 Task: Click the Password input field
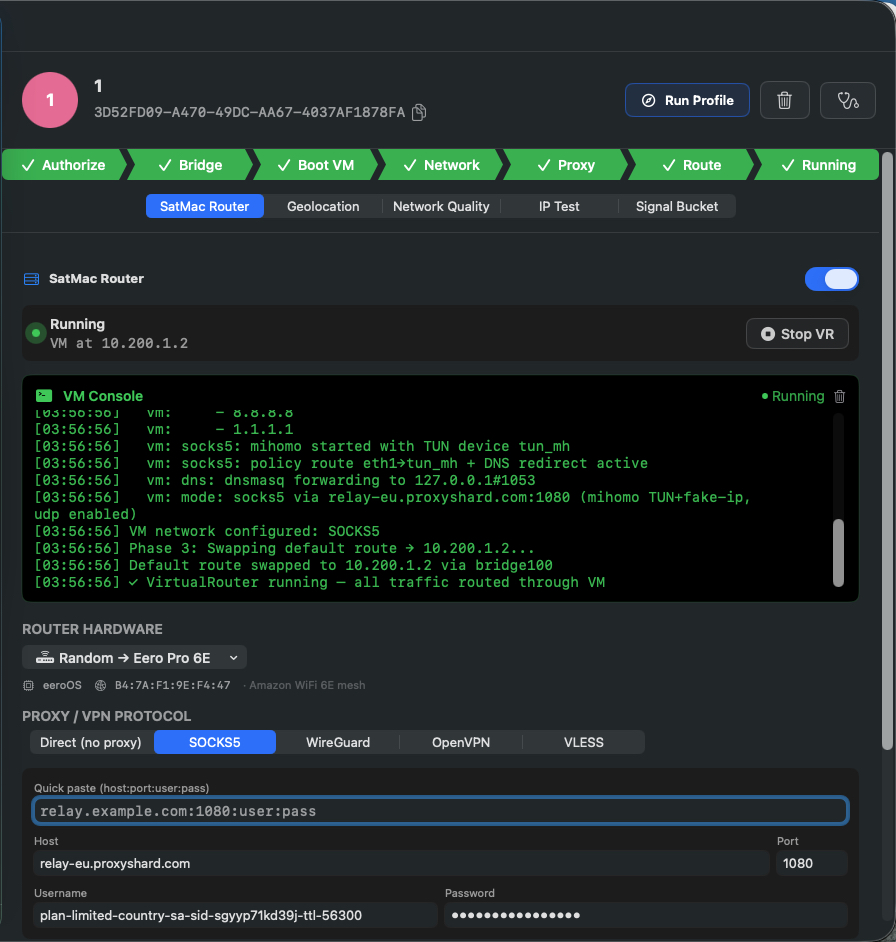pos(646,916)
